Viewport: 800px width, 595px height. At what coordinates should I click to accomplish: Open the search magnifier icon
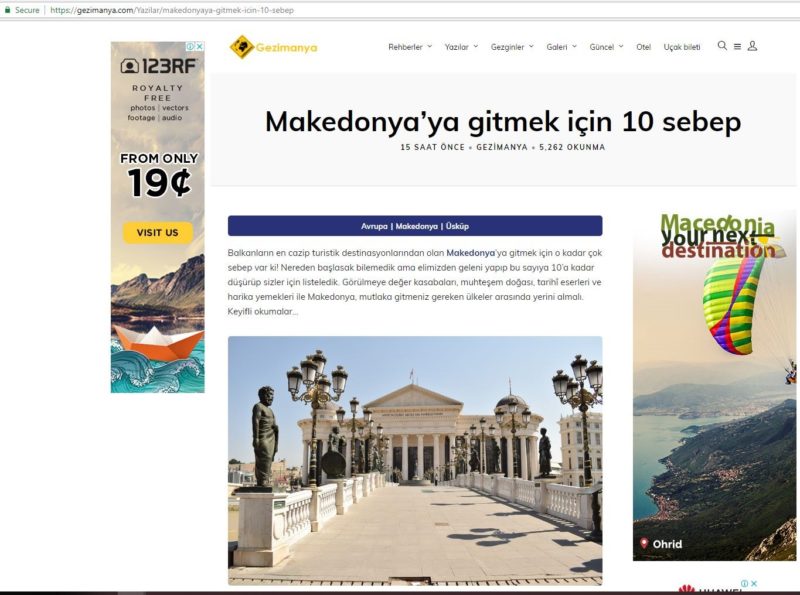pyautogui.click(x=722, y=45)
